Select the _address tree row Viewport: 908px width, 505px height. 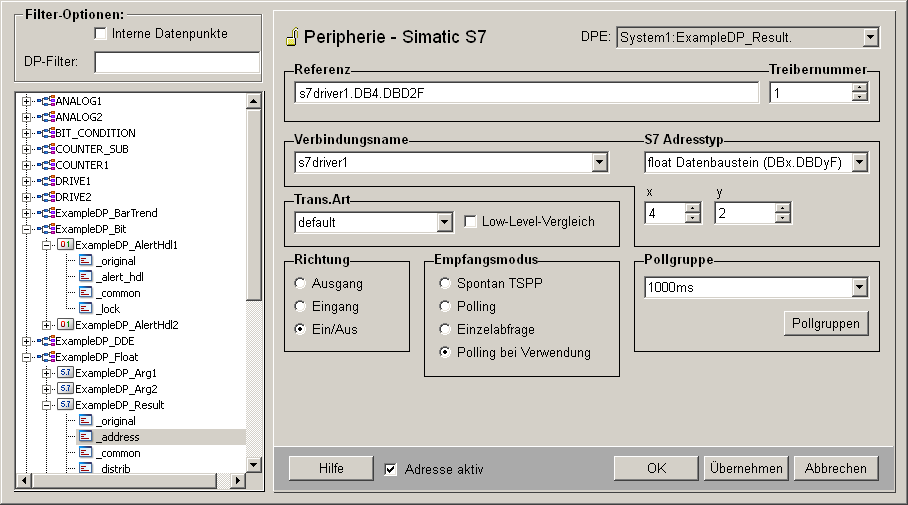click(x=161, y=437)
